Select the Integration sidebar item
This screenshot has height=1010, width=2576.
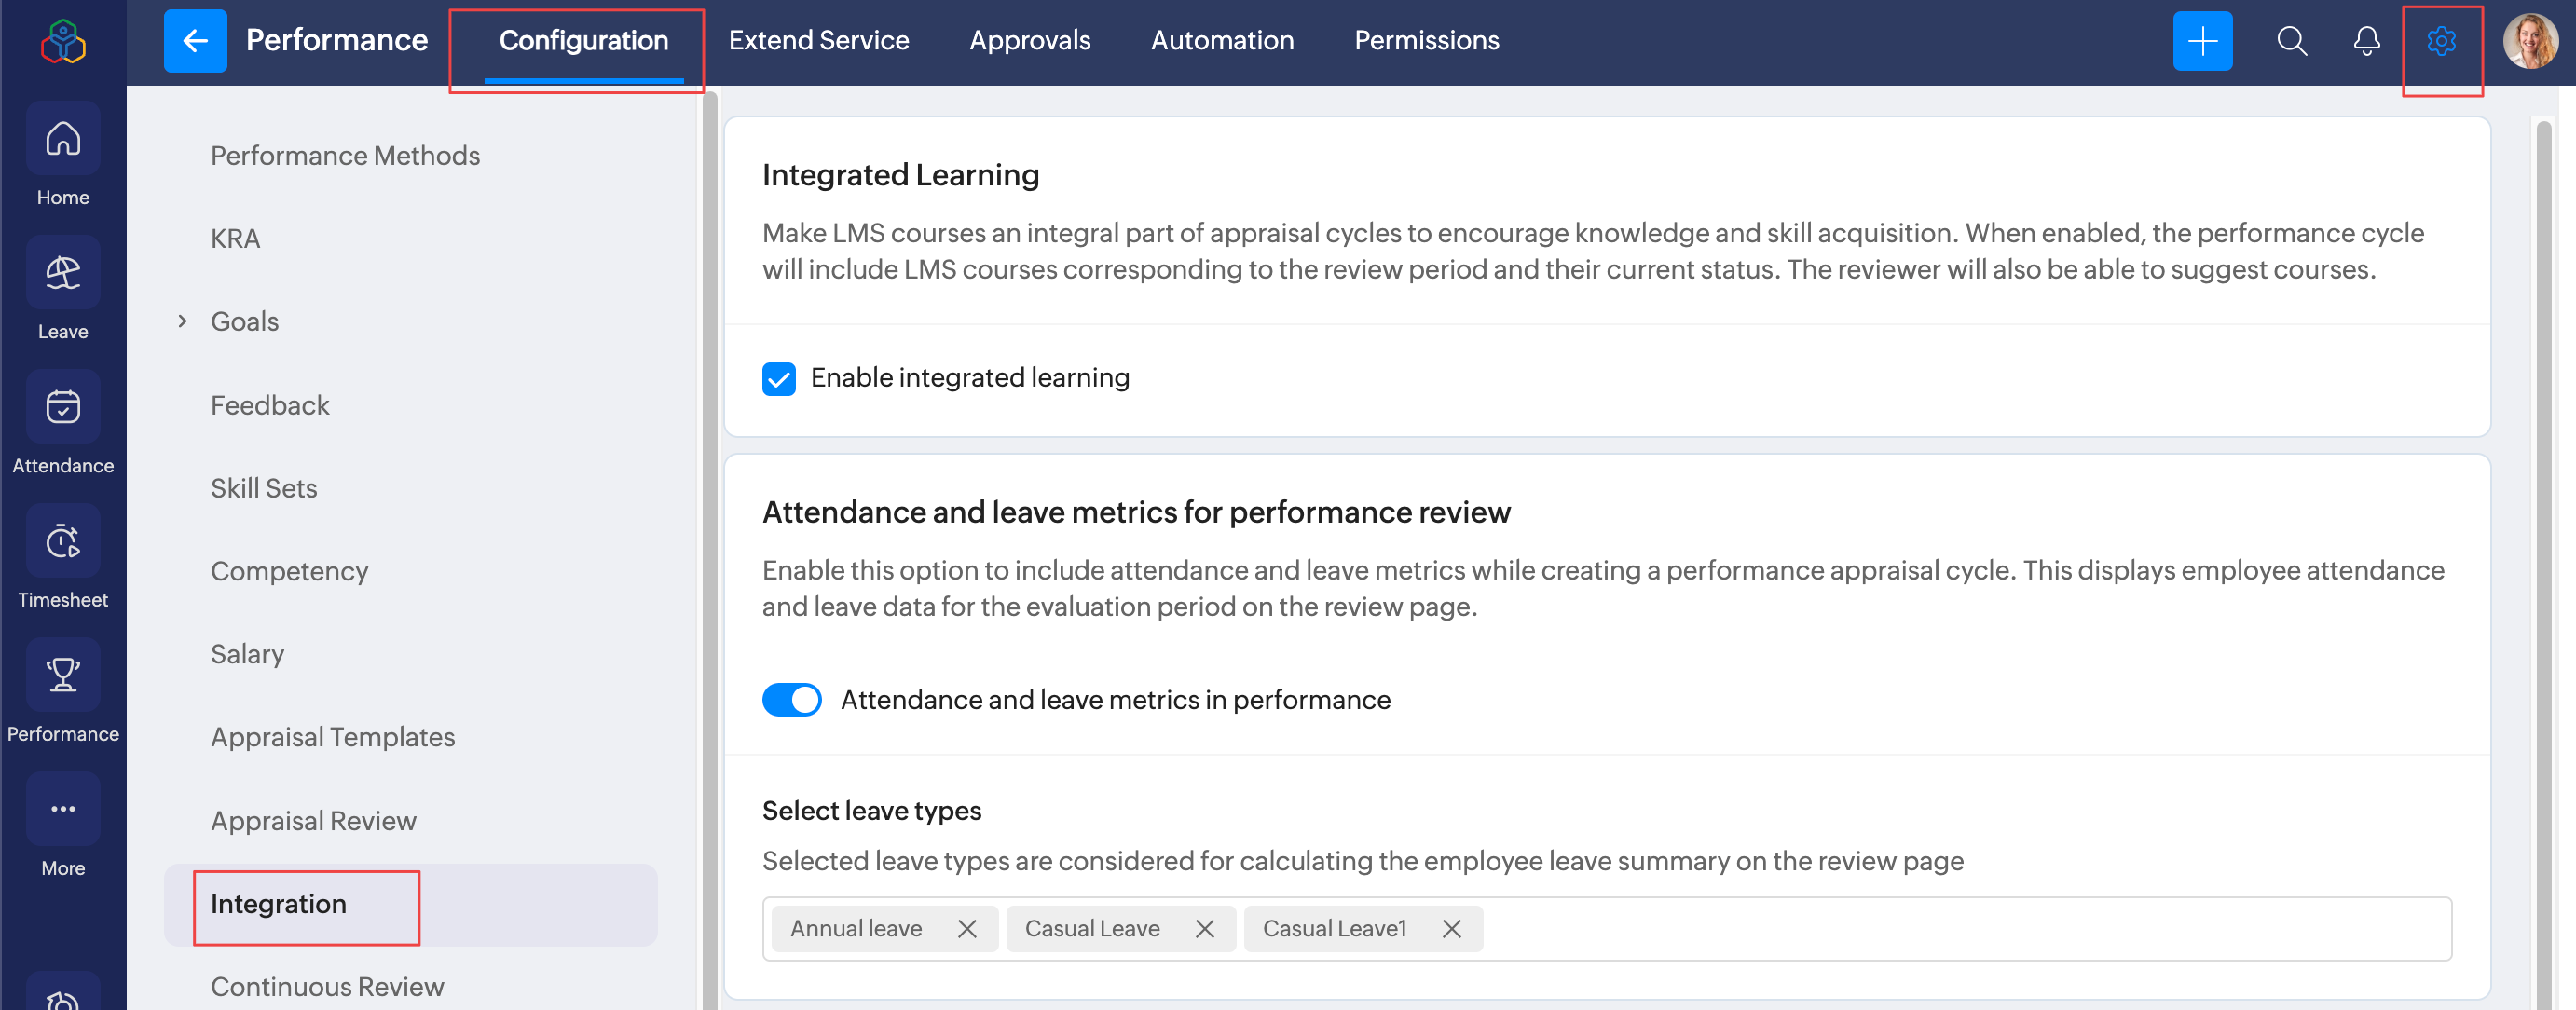click(x=411, y=905)
